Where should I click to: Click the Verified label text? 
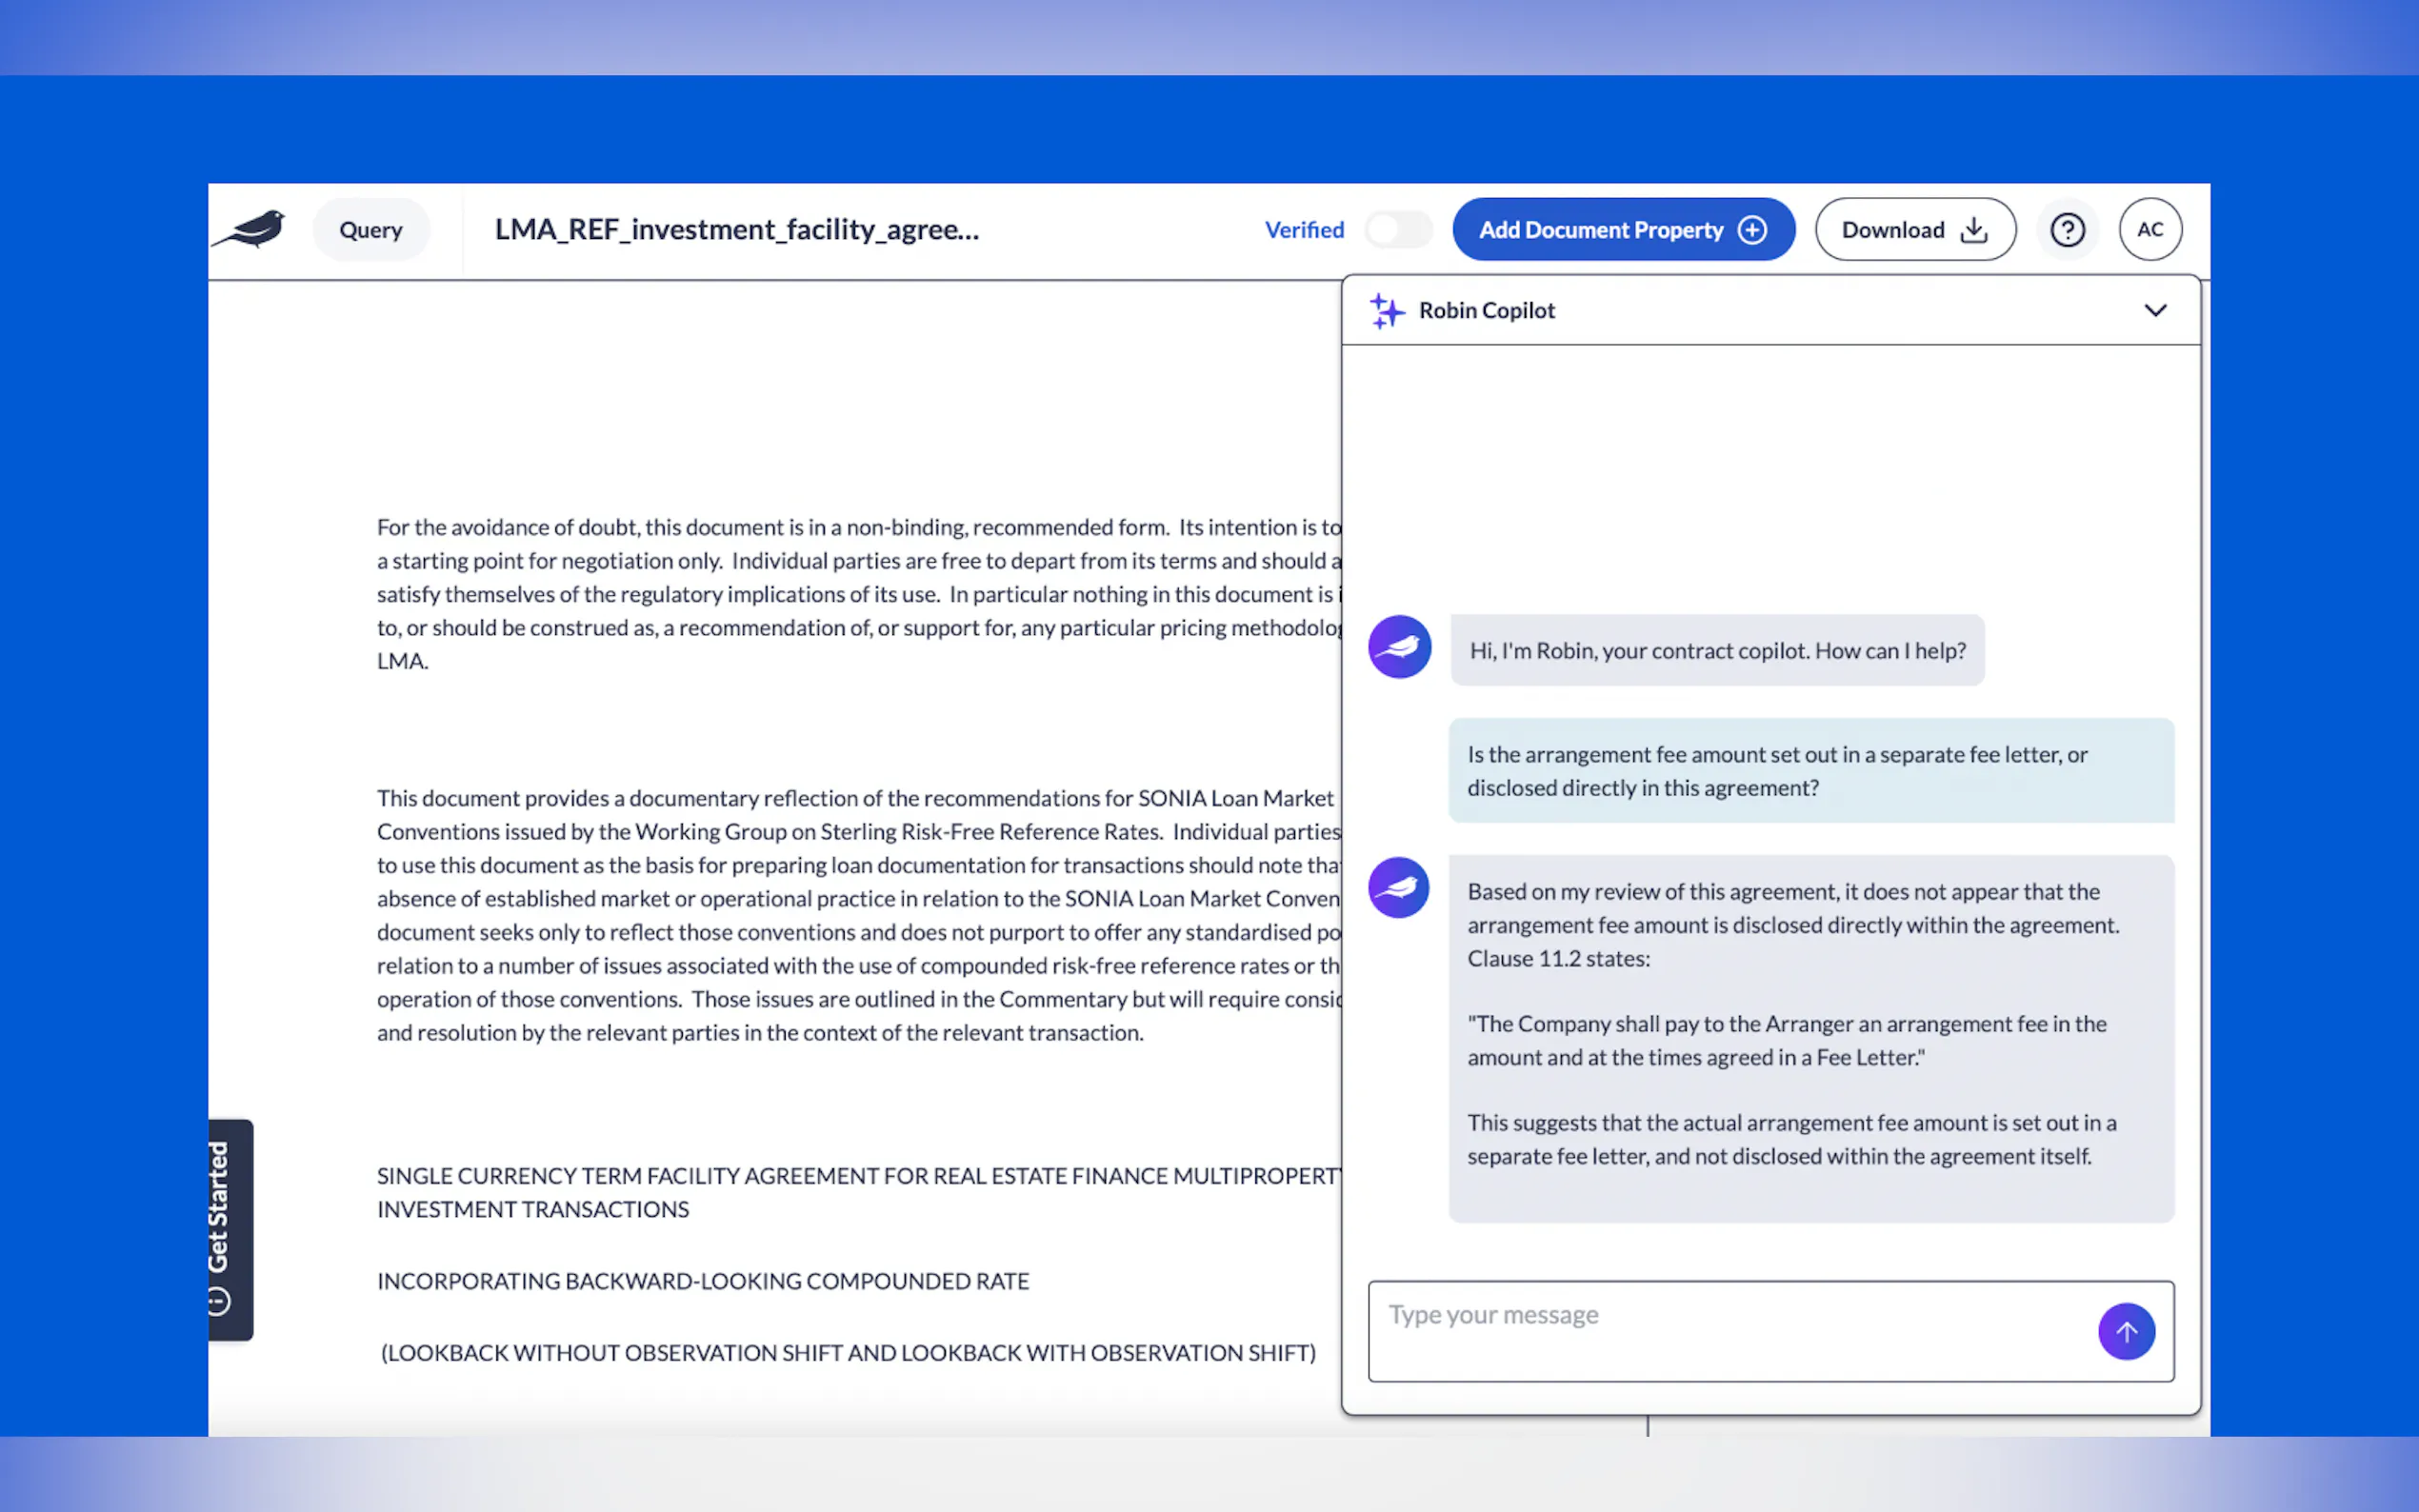(1304, 230)
